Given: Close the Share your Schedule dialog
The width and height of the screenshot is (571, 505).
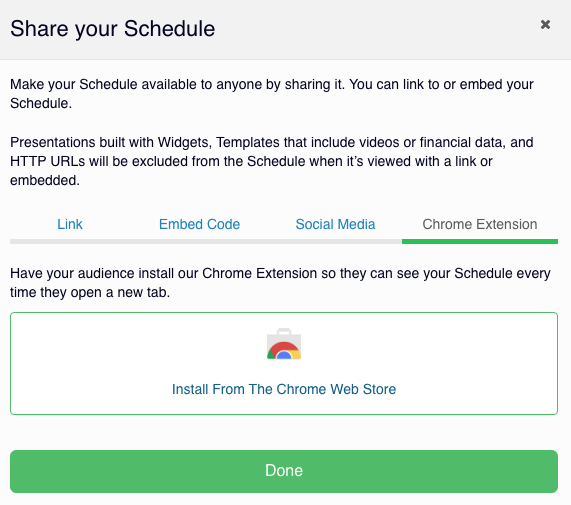Looking at the screenshot, I should (545, 24).
